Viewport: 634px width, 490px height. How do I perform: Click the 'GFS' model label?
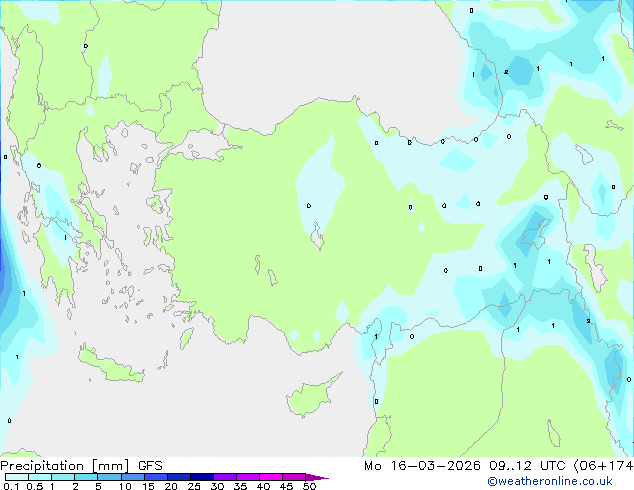click(150, 466)
